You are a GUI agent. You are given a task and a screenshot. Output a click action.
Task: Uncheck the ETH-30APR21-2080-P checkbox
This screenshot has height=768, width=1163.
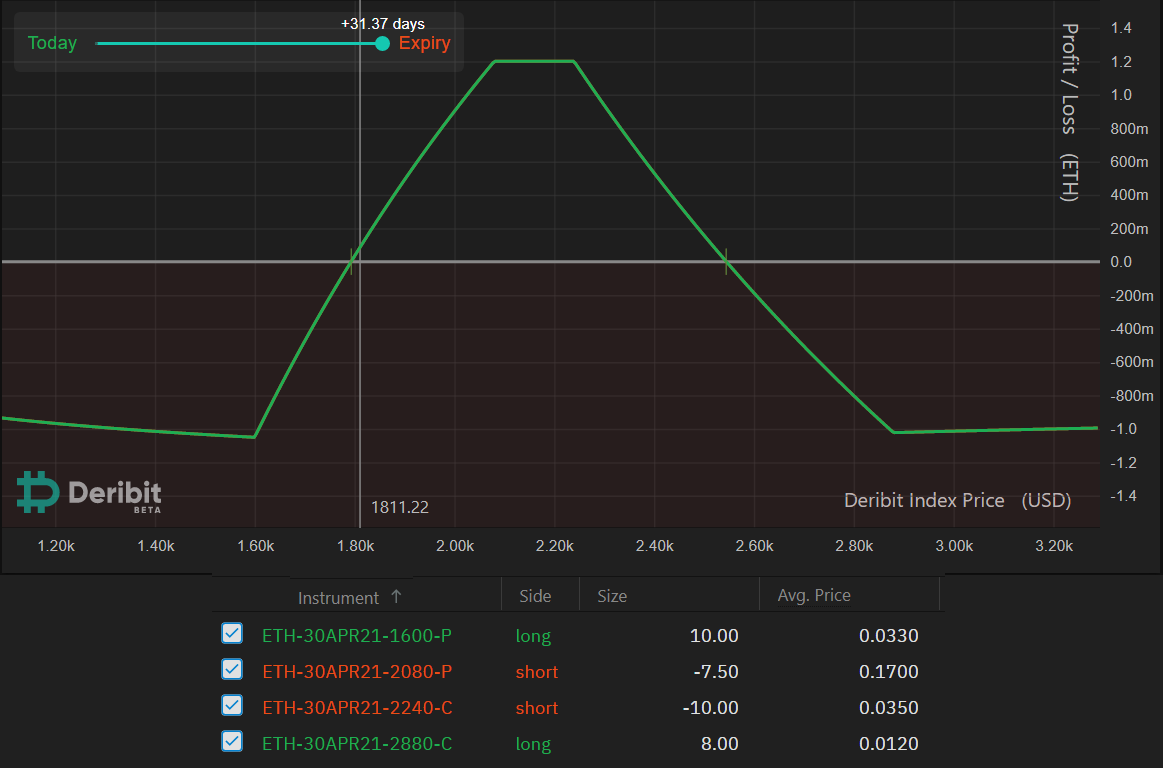(x=232, y=670)
